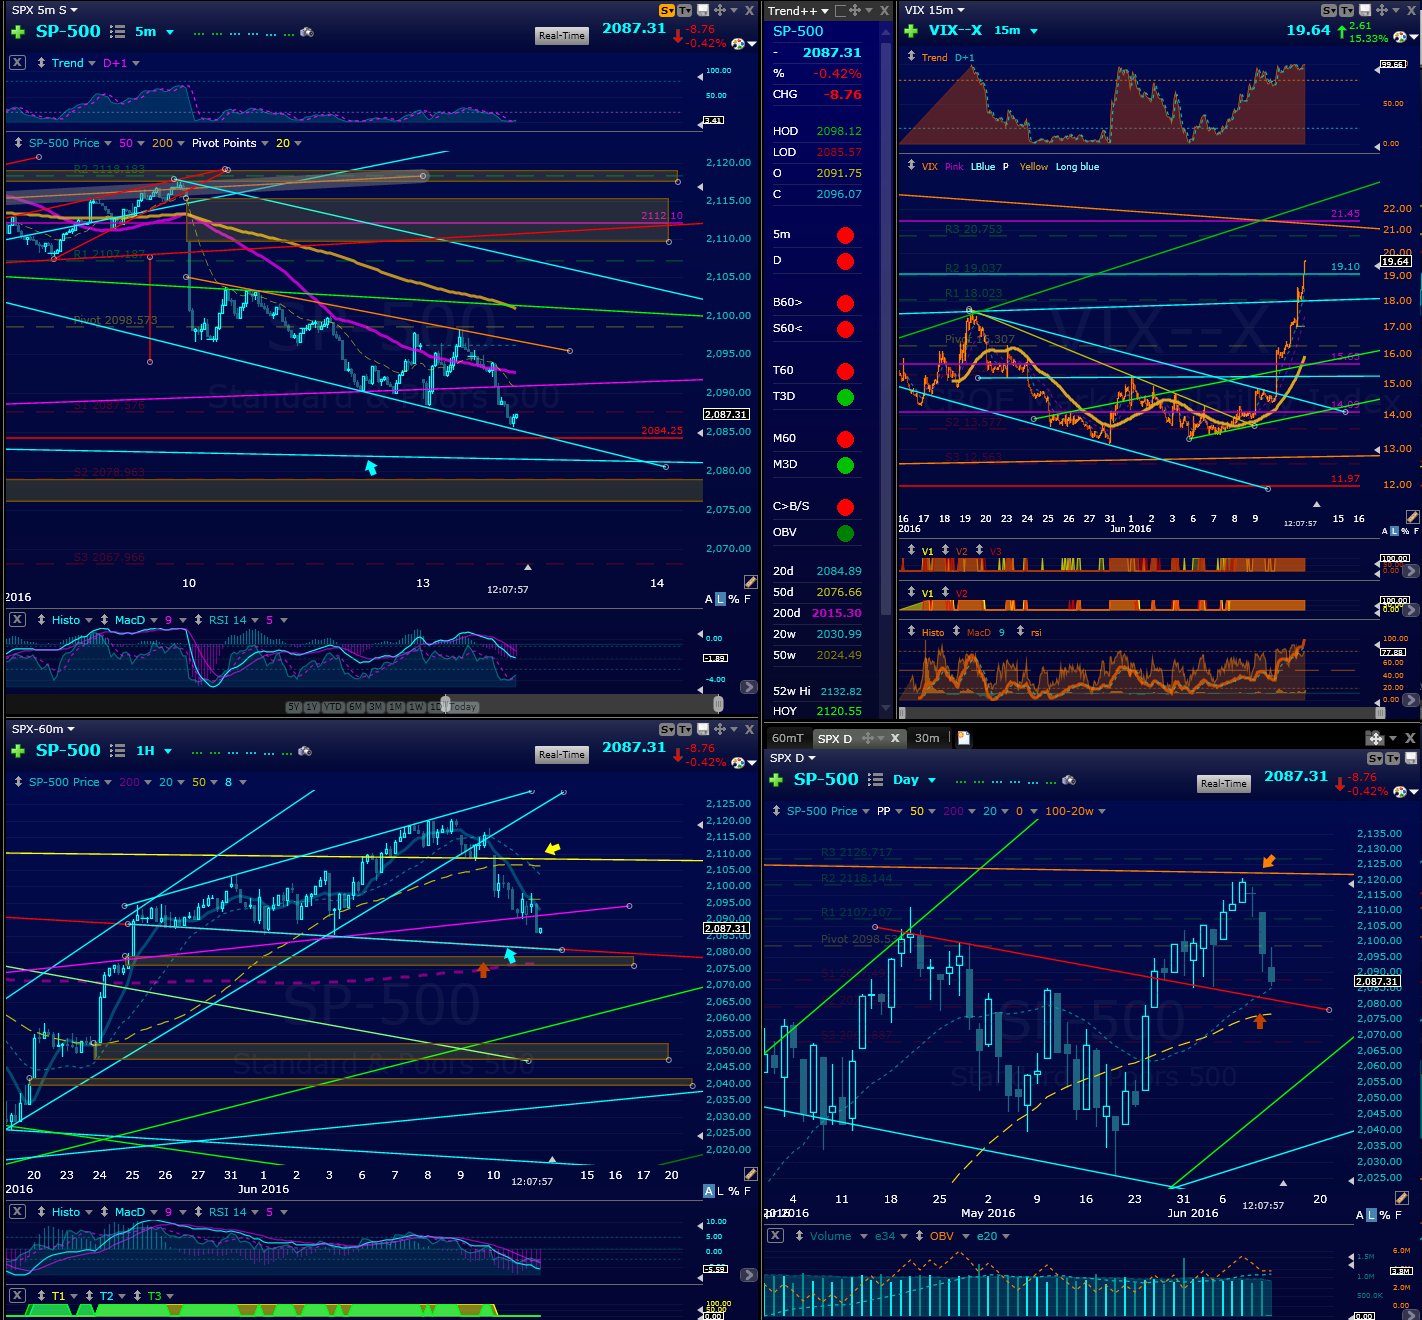Screen dimensions: 1422x1320
Task: Click the green plus icon in SPX-60m chart
Action: click(17, 751)
